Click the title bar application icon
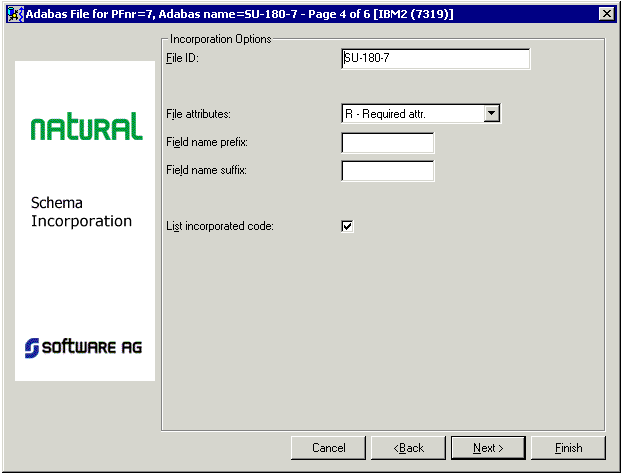Screen dimensions: 622x474 coord(14,13)
